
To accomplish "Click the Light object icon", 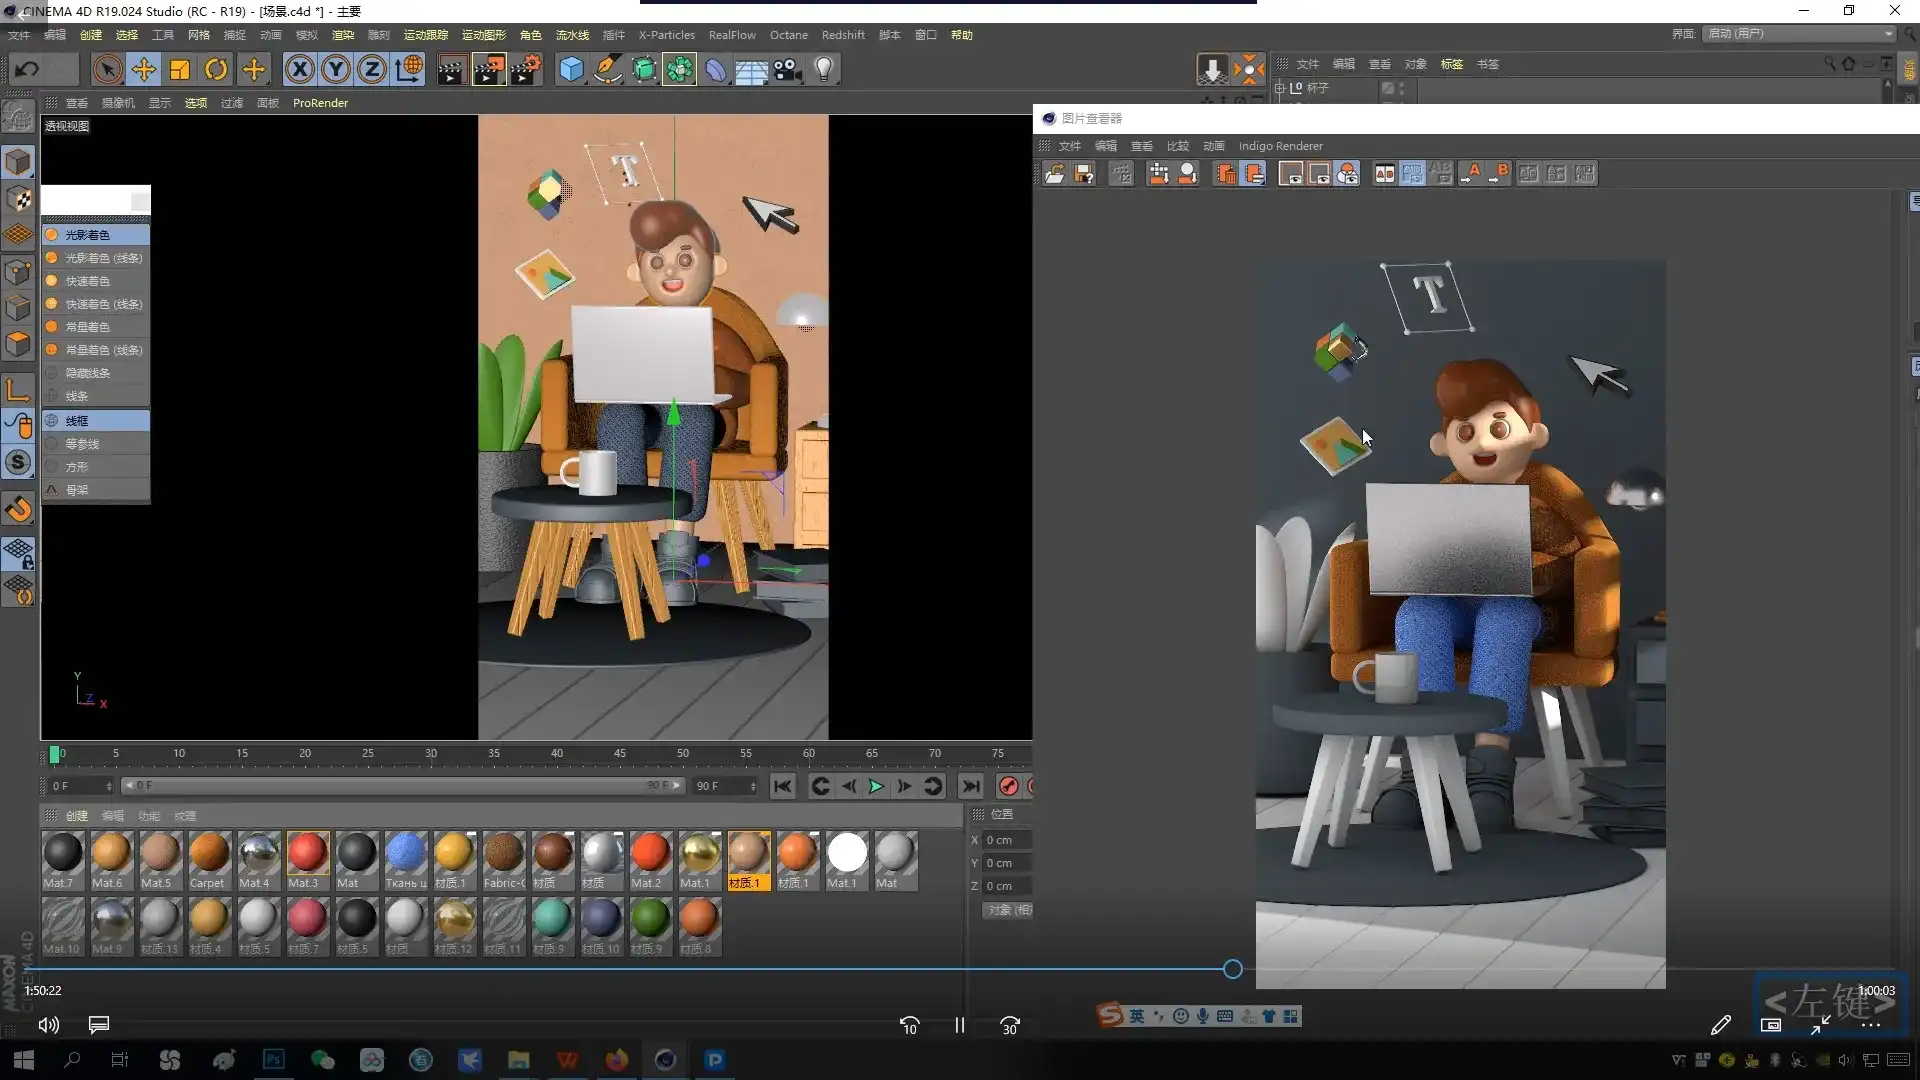I will pyautogui.click(x=824, y=69).
